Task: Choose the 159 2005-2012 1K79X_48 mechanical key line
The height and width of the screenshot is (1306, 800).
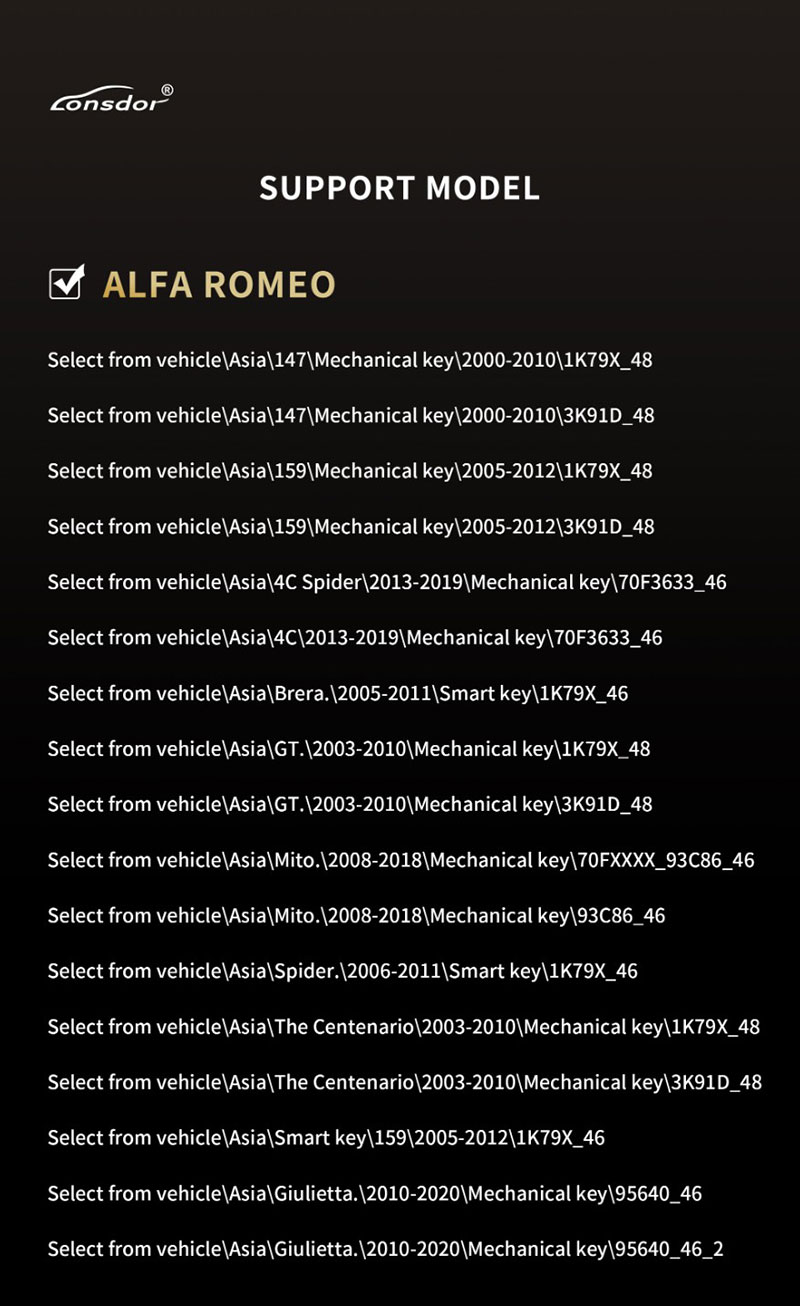Action: (350, 470)
